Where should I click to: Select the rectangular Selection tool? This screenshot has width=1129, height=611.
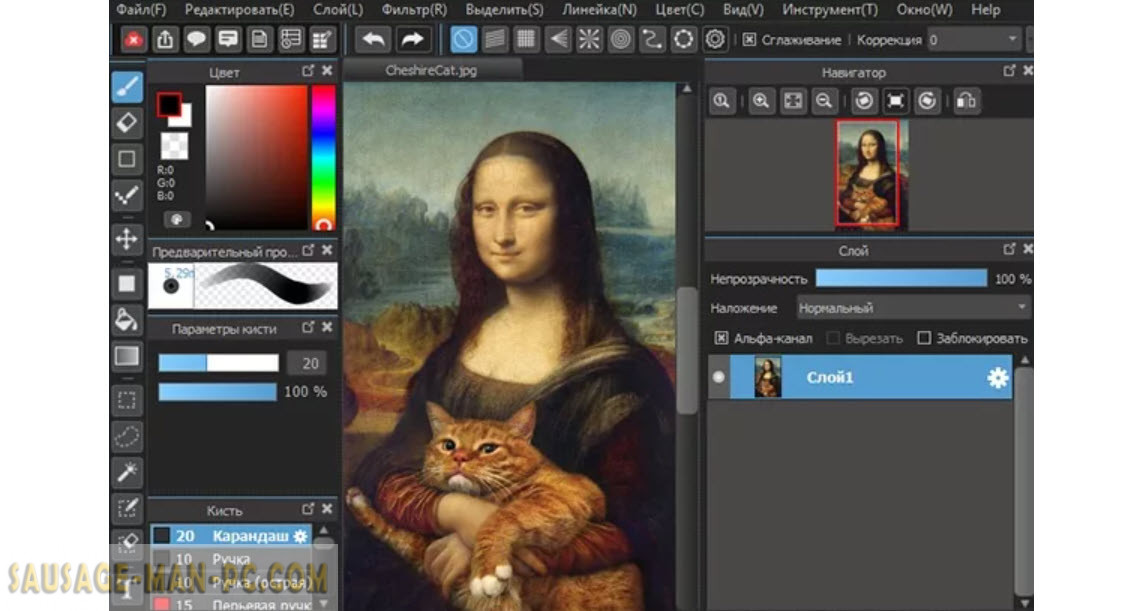(127, 400)
